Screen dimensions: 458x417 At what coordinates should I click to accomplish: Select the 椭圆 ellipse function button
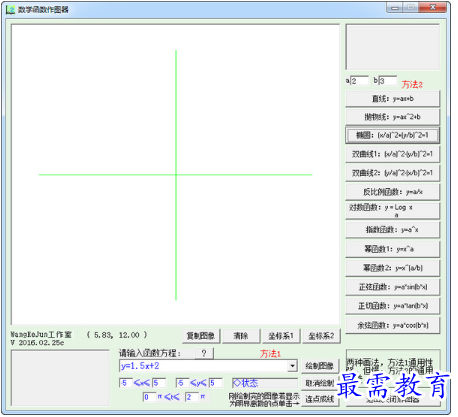tap(392, 135)
